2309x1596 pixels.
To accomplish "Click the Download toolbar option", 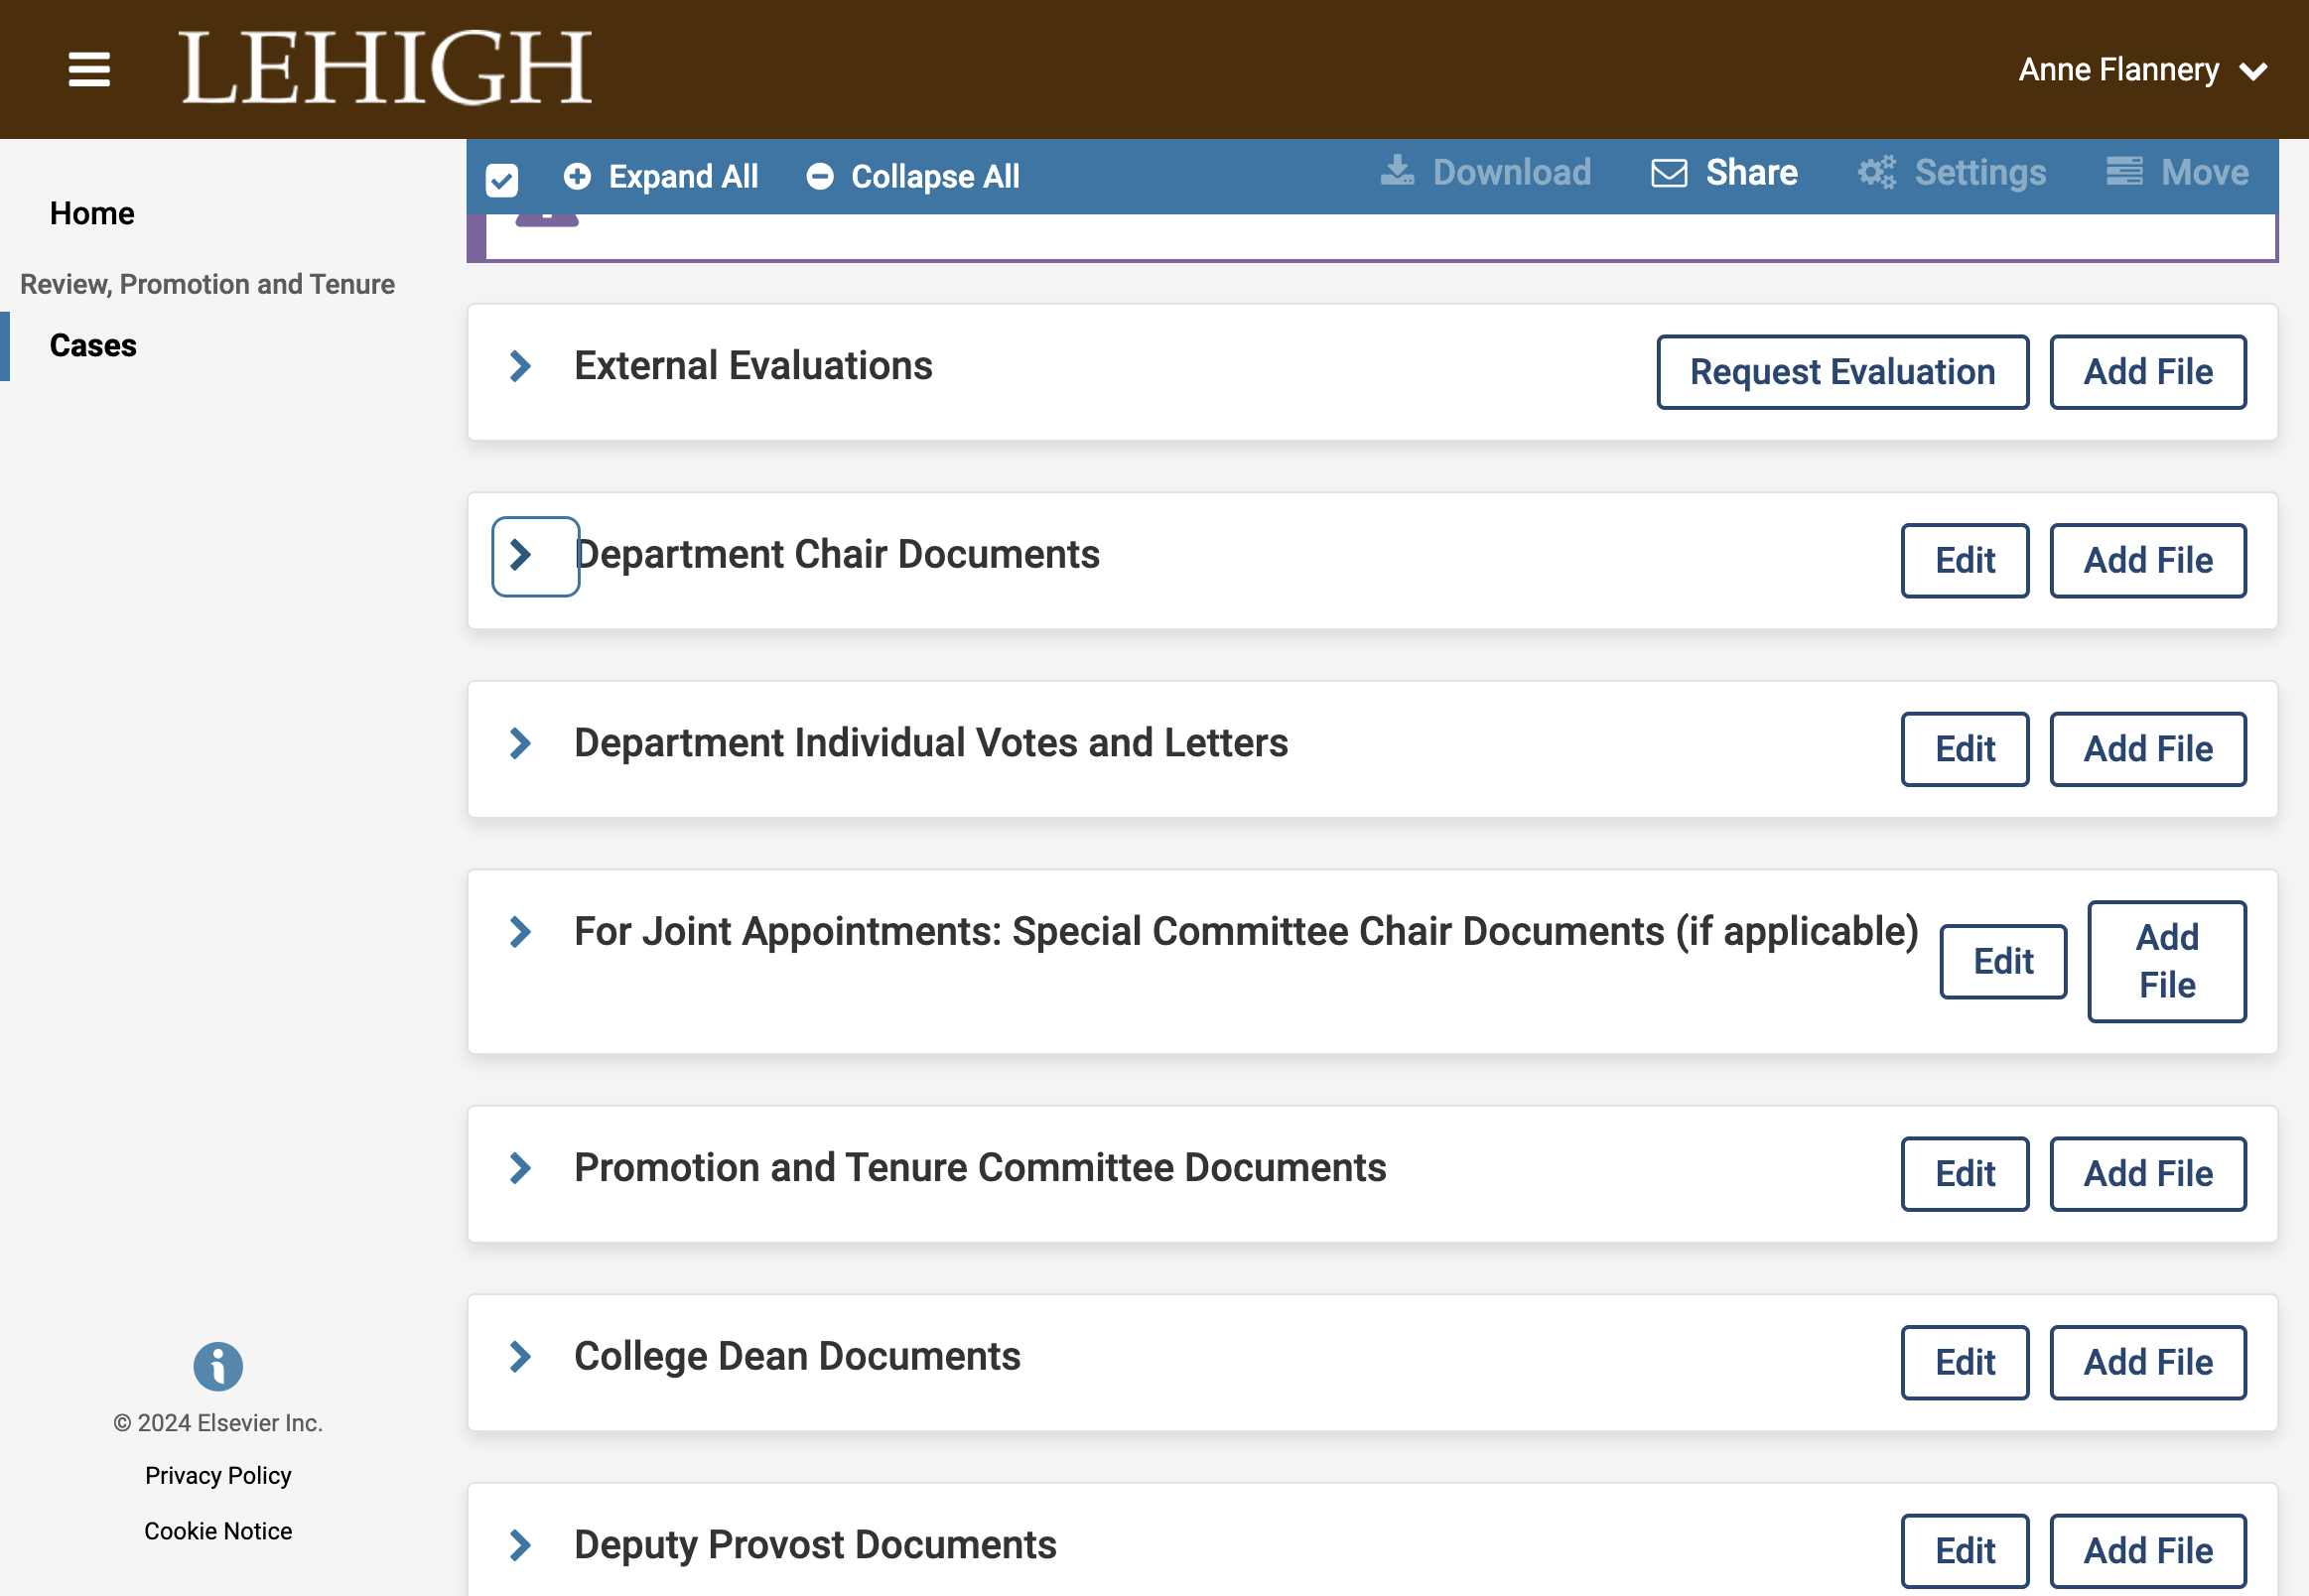I will coord(1486,173).
